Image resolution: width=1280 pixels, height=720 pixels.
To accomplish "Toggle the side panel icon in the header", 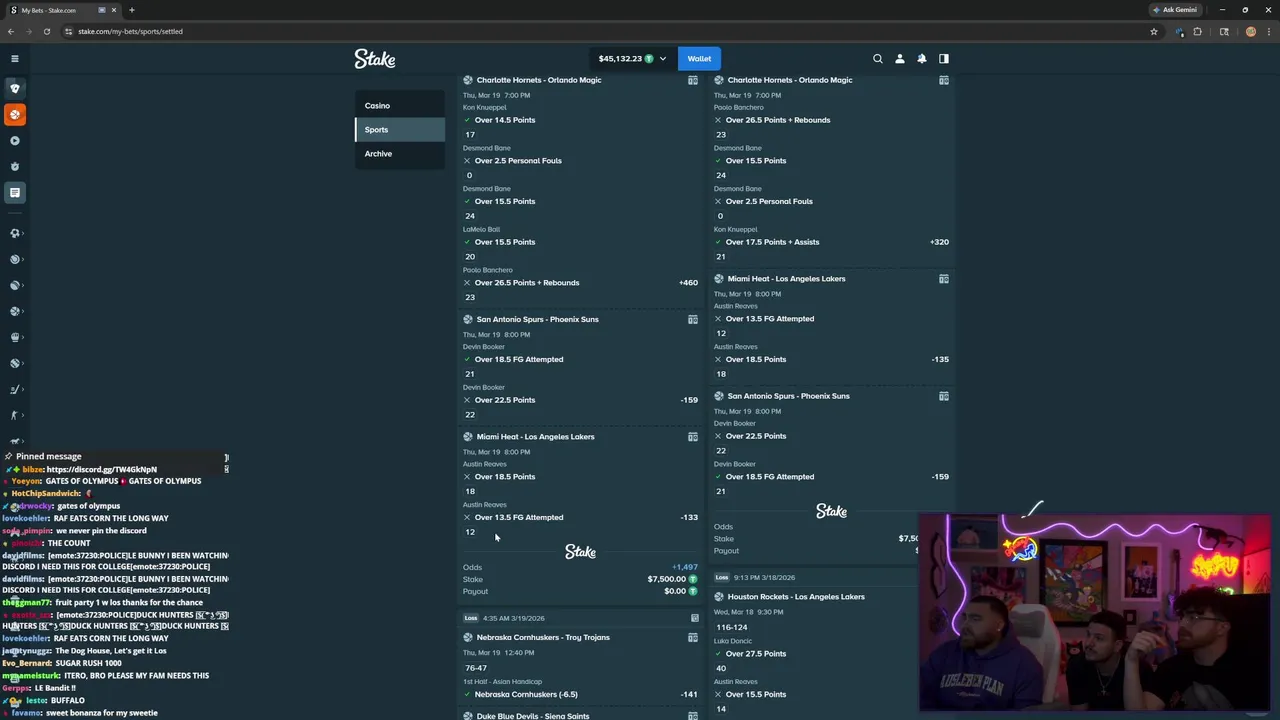I will 943,59.
